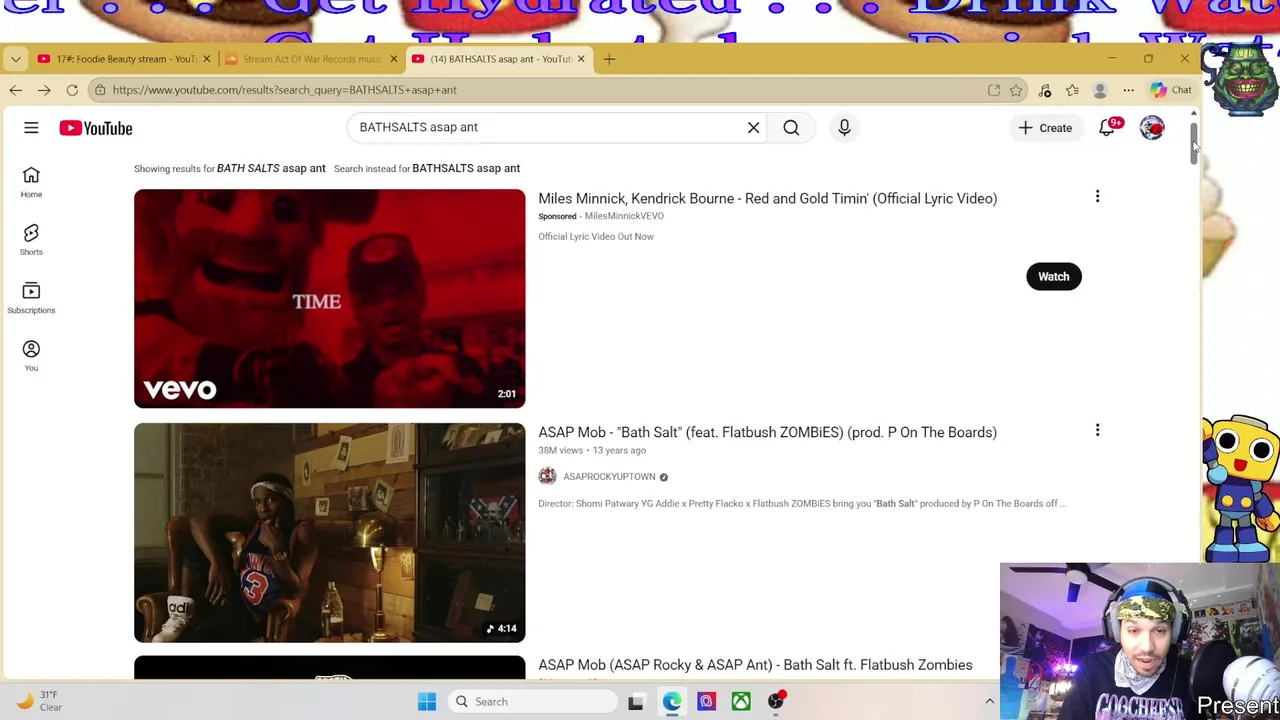Search instead for BATHSALTS asap ant
Viewport: 1280px width, 720px height.
pyautogui.click(x=466, y=168)
